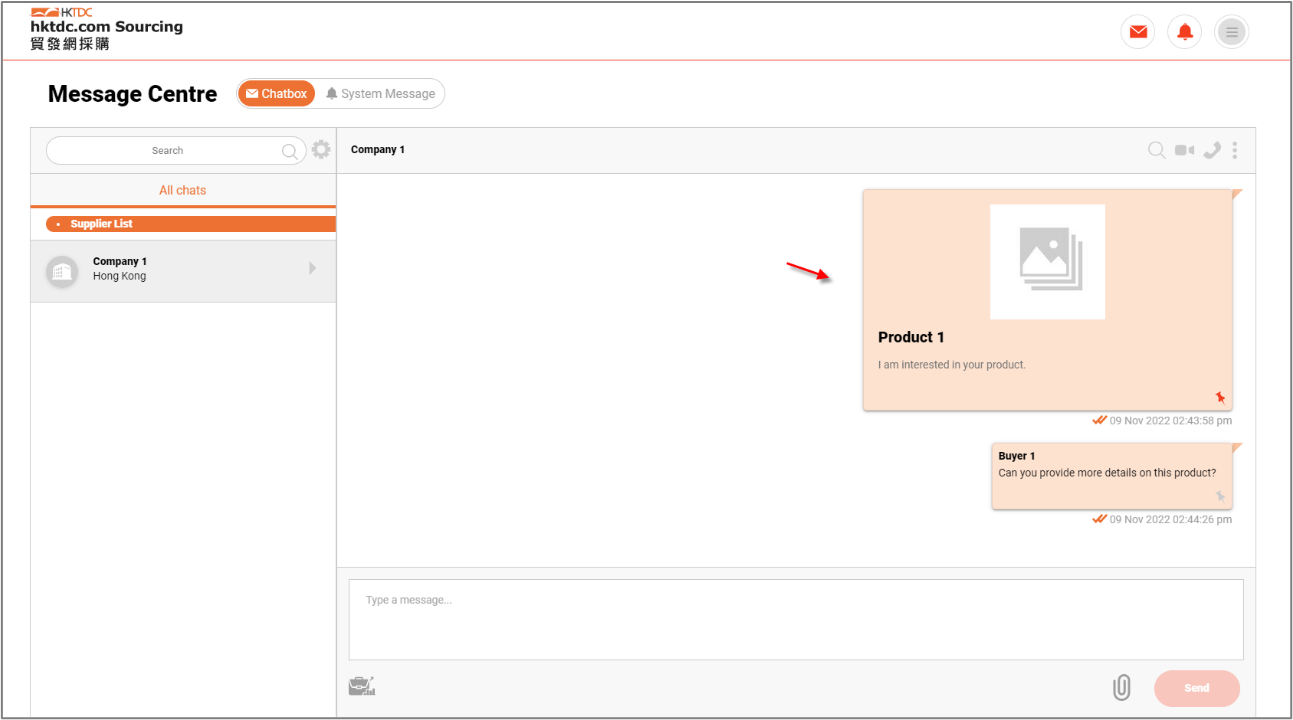Open the three-dot more options menu
The image size is (1293, 720).
point(1235,150)
